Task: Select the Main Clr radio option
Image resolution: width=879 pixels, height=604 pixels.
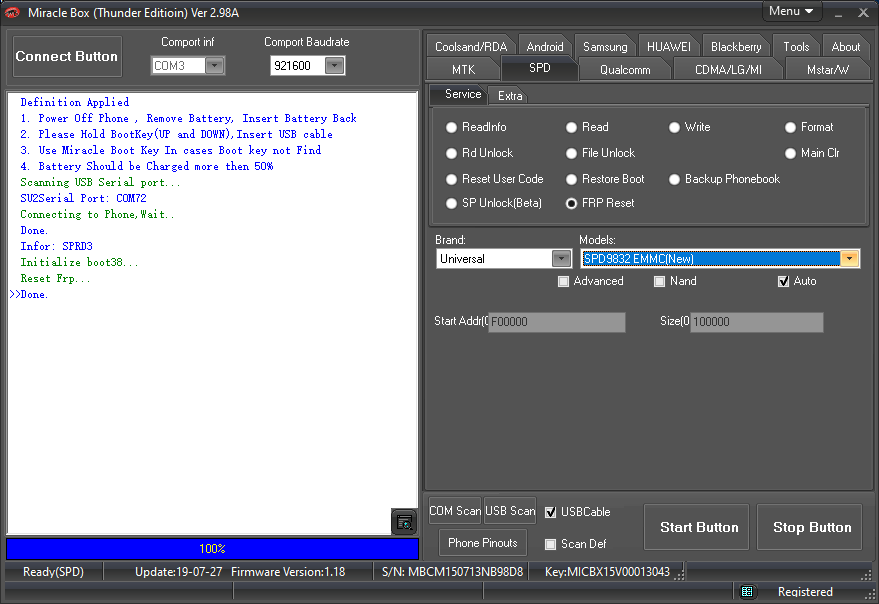Action: coord(790,153)
